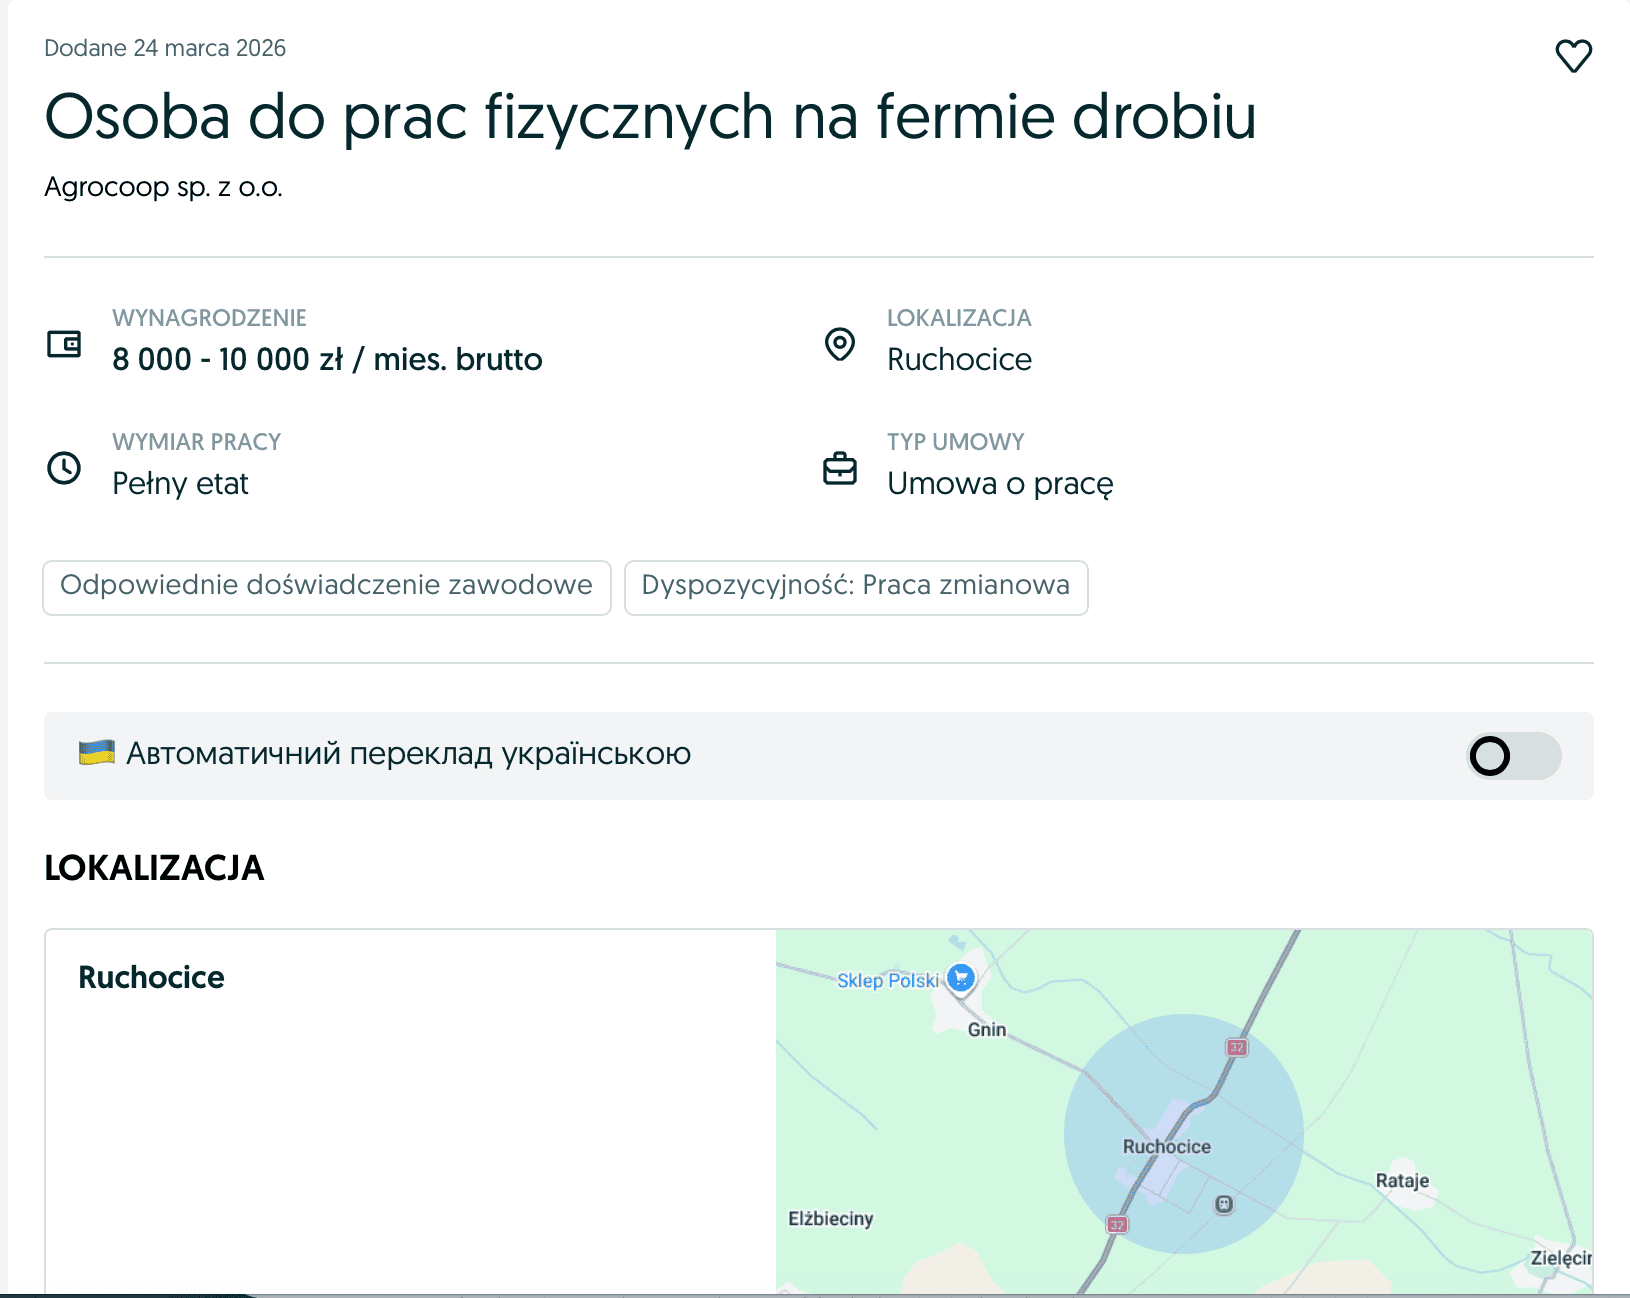Viewport: 1630px width, 1298px height.
Task: Click the Ruchocice label on the map
Action: click(1166, 1146)
